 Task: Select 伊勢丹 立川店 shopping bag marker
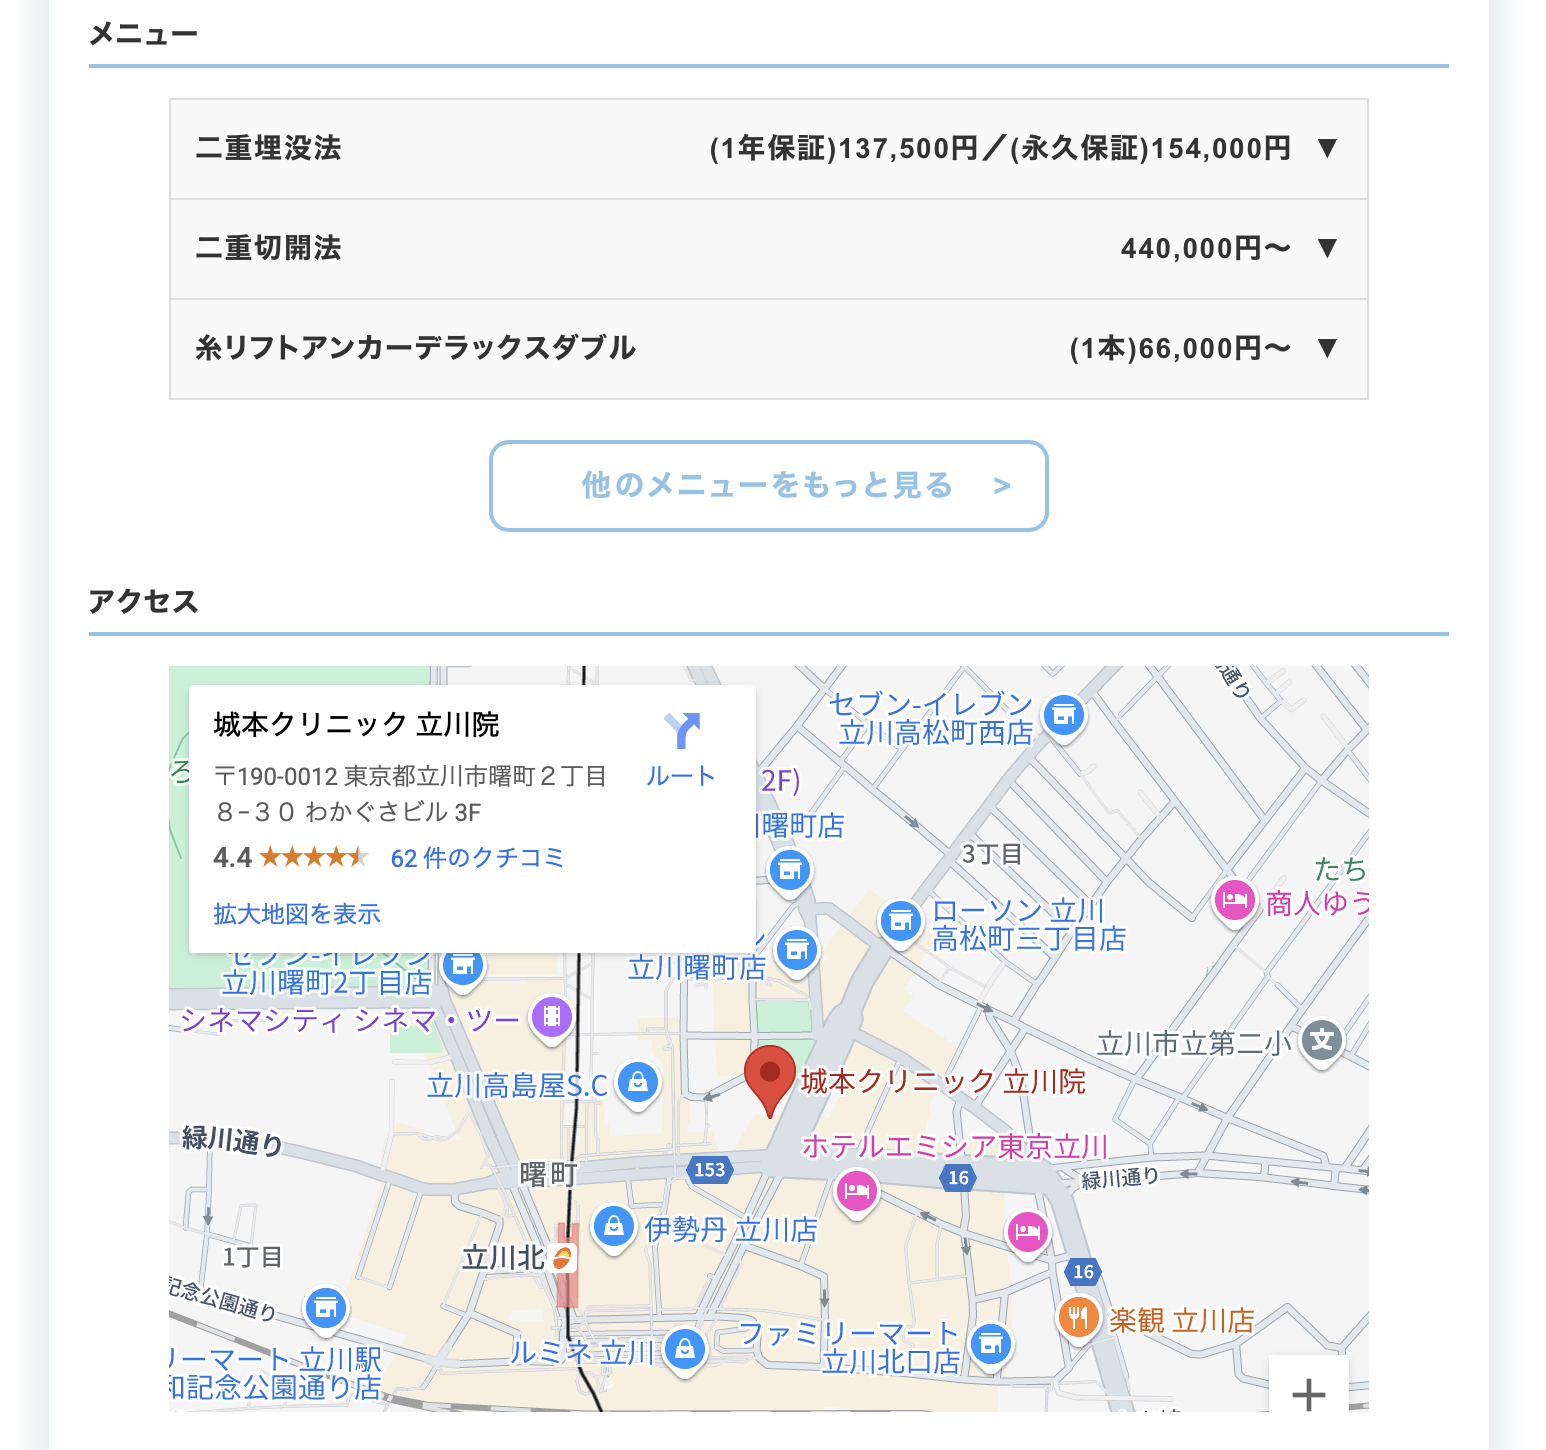pos(614,1226)
